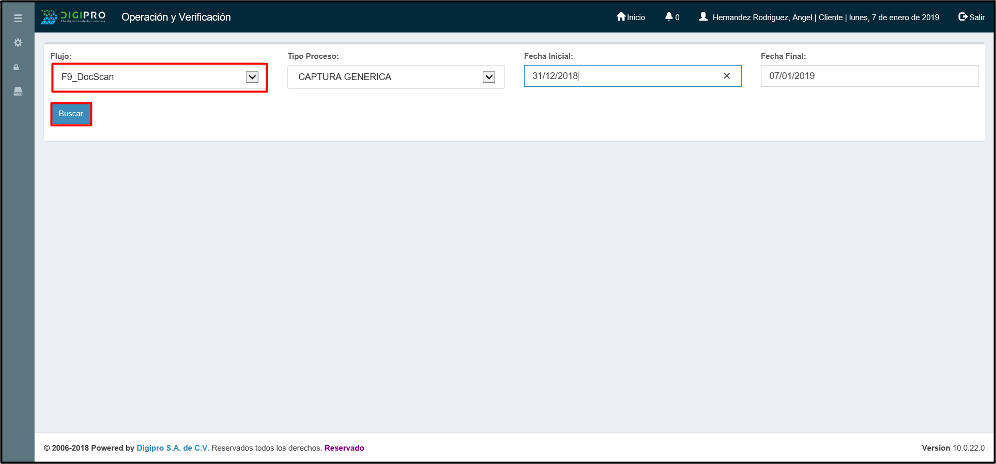This screenshot has width=996, height=464.
Task: Click the DigiPro logo
Action: 72,17
